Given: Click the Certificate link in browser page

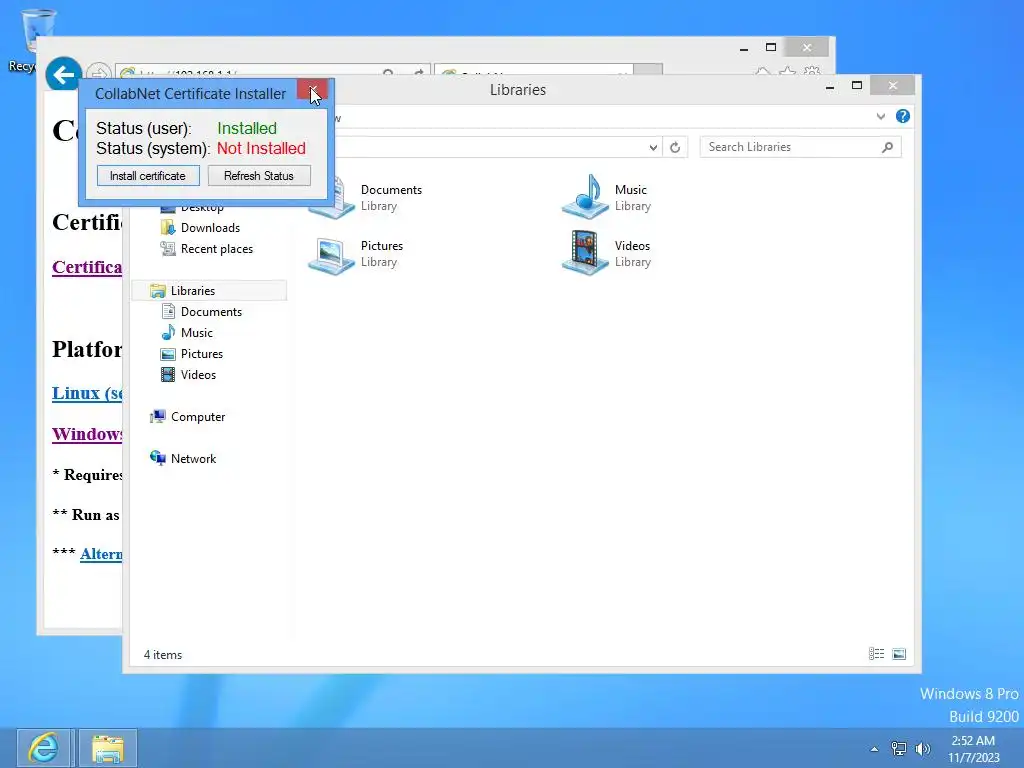Looking at the screenshot, I should pos(87,267).
